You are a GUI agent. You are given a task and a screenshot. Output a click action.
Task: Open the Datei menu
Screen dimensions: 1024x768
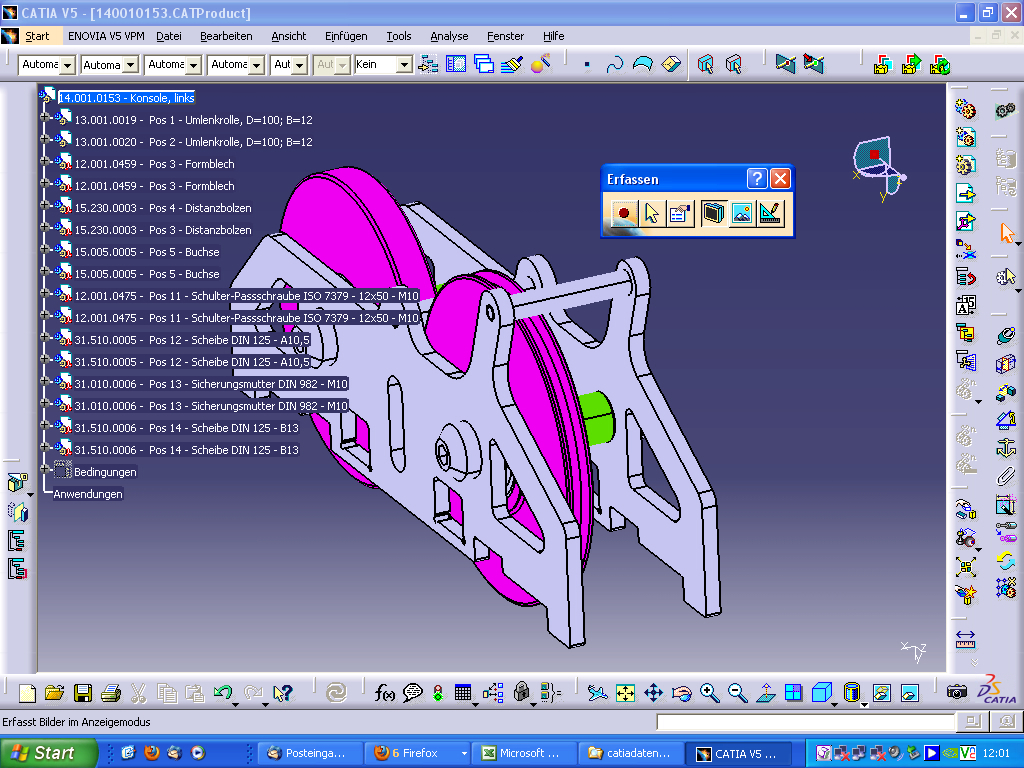pos(168,36)
